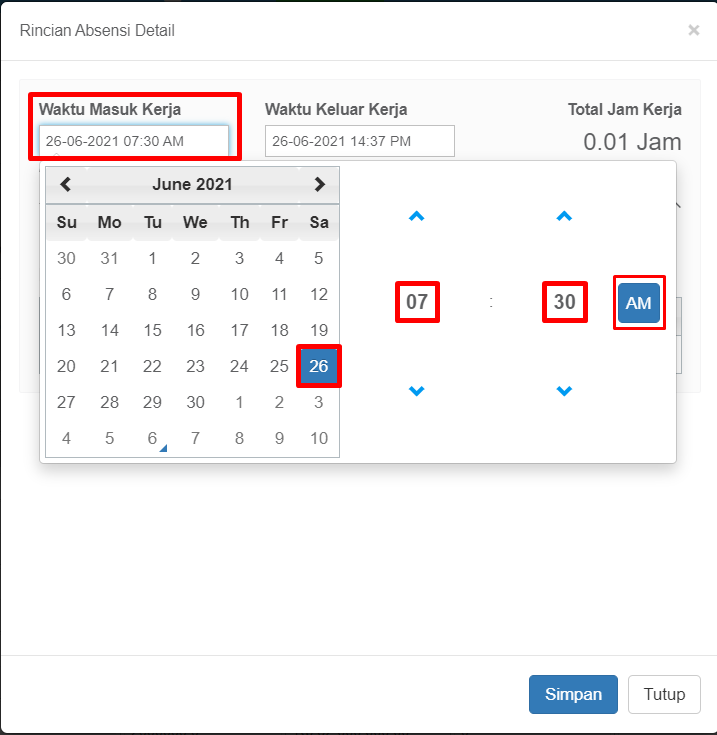Open minute picker showing 30
The height and width of the screenshot is (735, 717).
click(565, 302)
